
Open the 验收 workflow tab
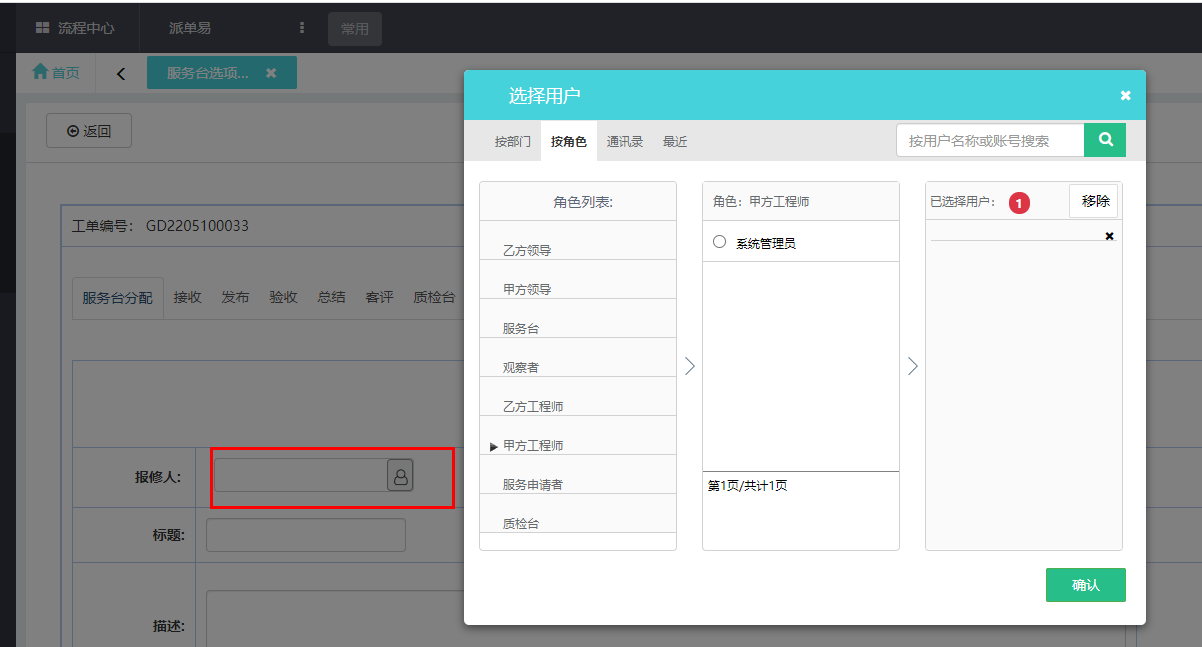pyautogui.click(x=284, y=298)
